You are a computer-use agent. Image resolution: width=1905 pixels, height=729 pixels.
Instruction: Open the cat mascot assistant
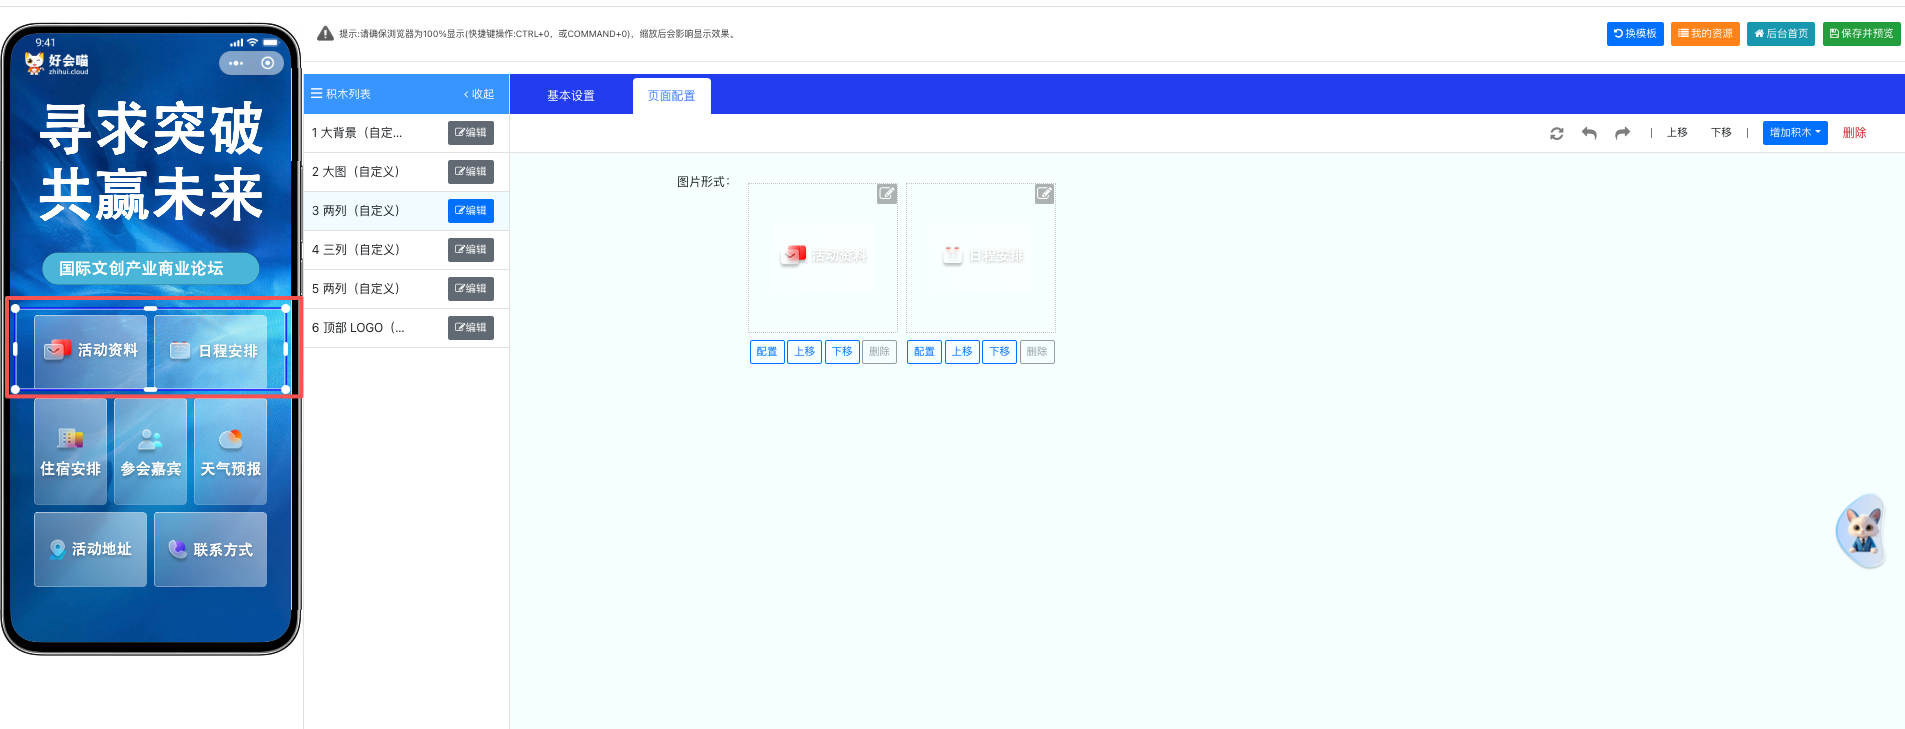pyautogui.click(x=1861, y=531)
